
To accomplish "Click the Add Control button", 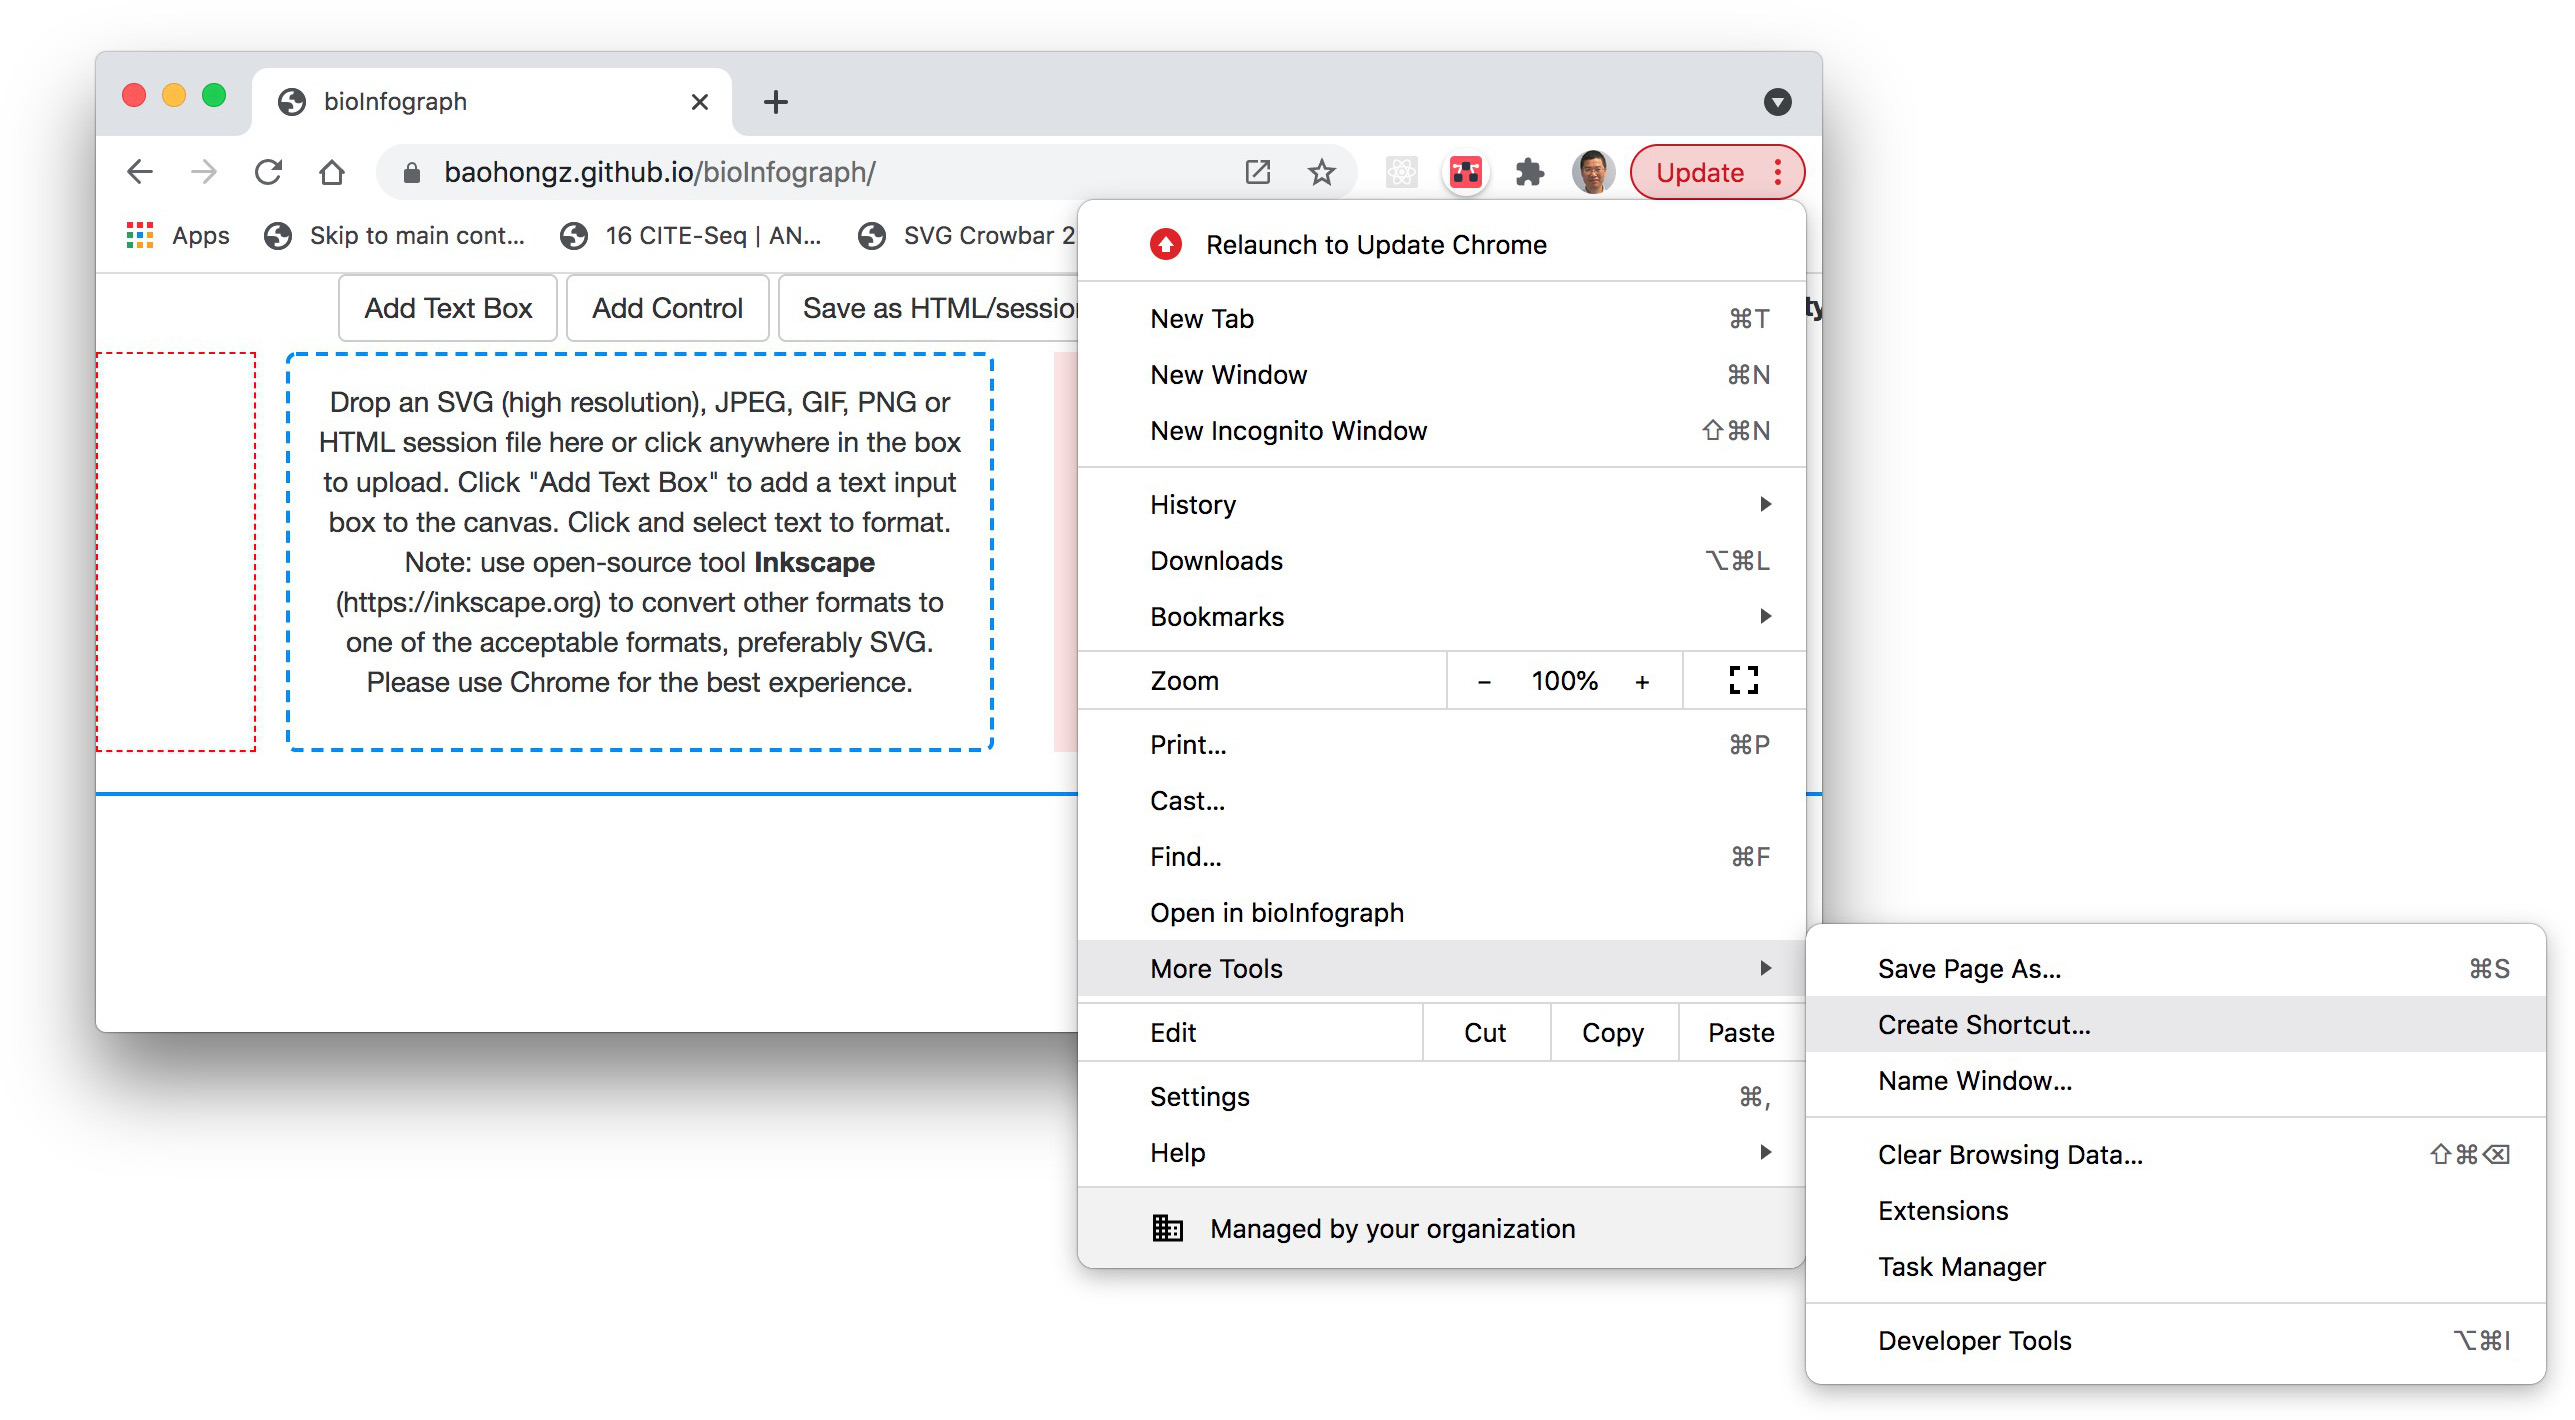I will (667, 308).
